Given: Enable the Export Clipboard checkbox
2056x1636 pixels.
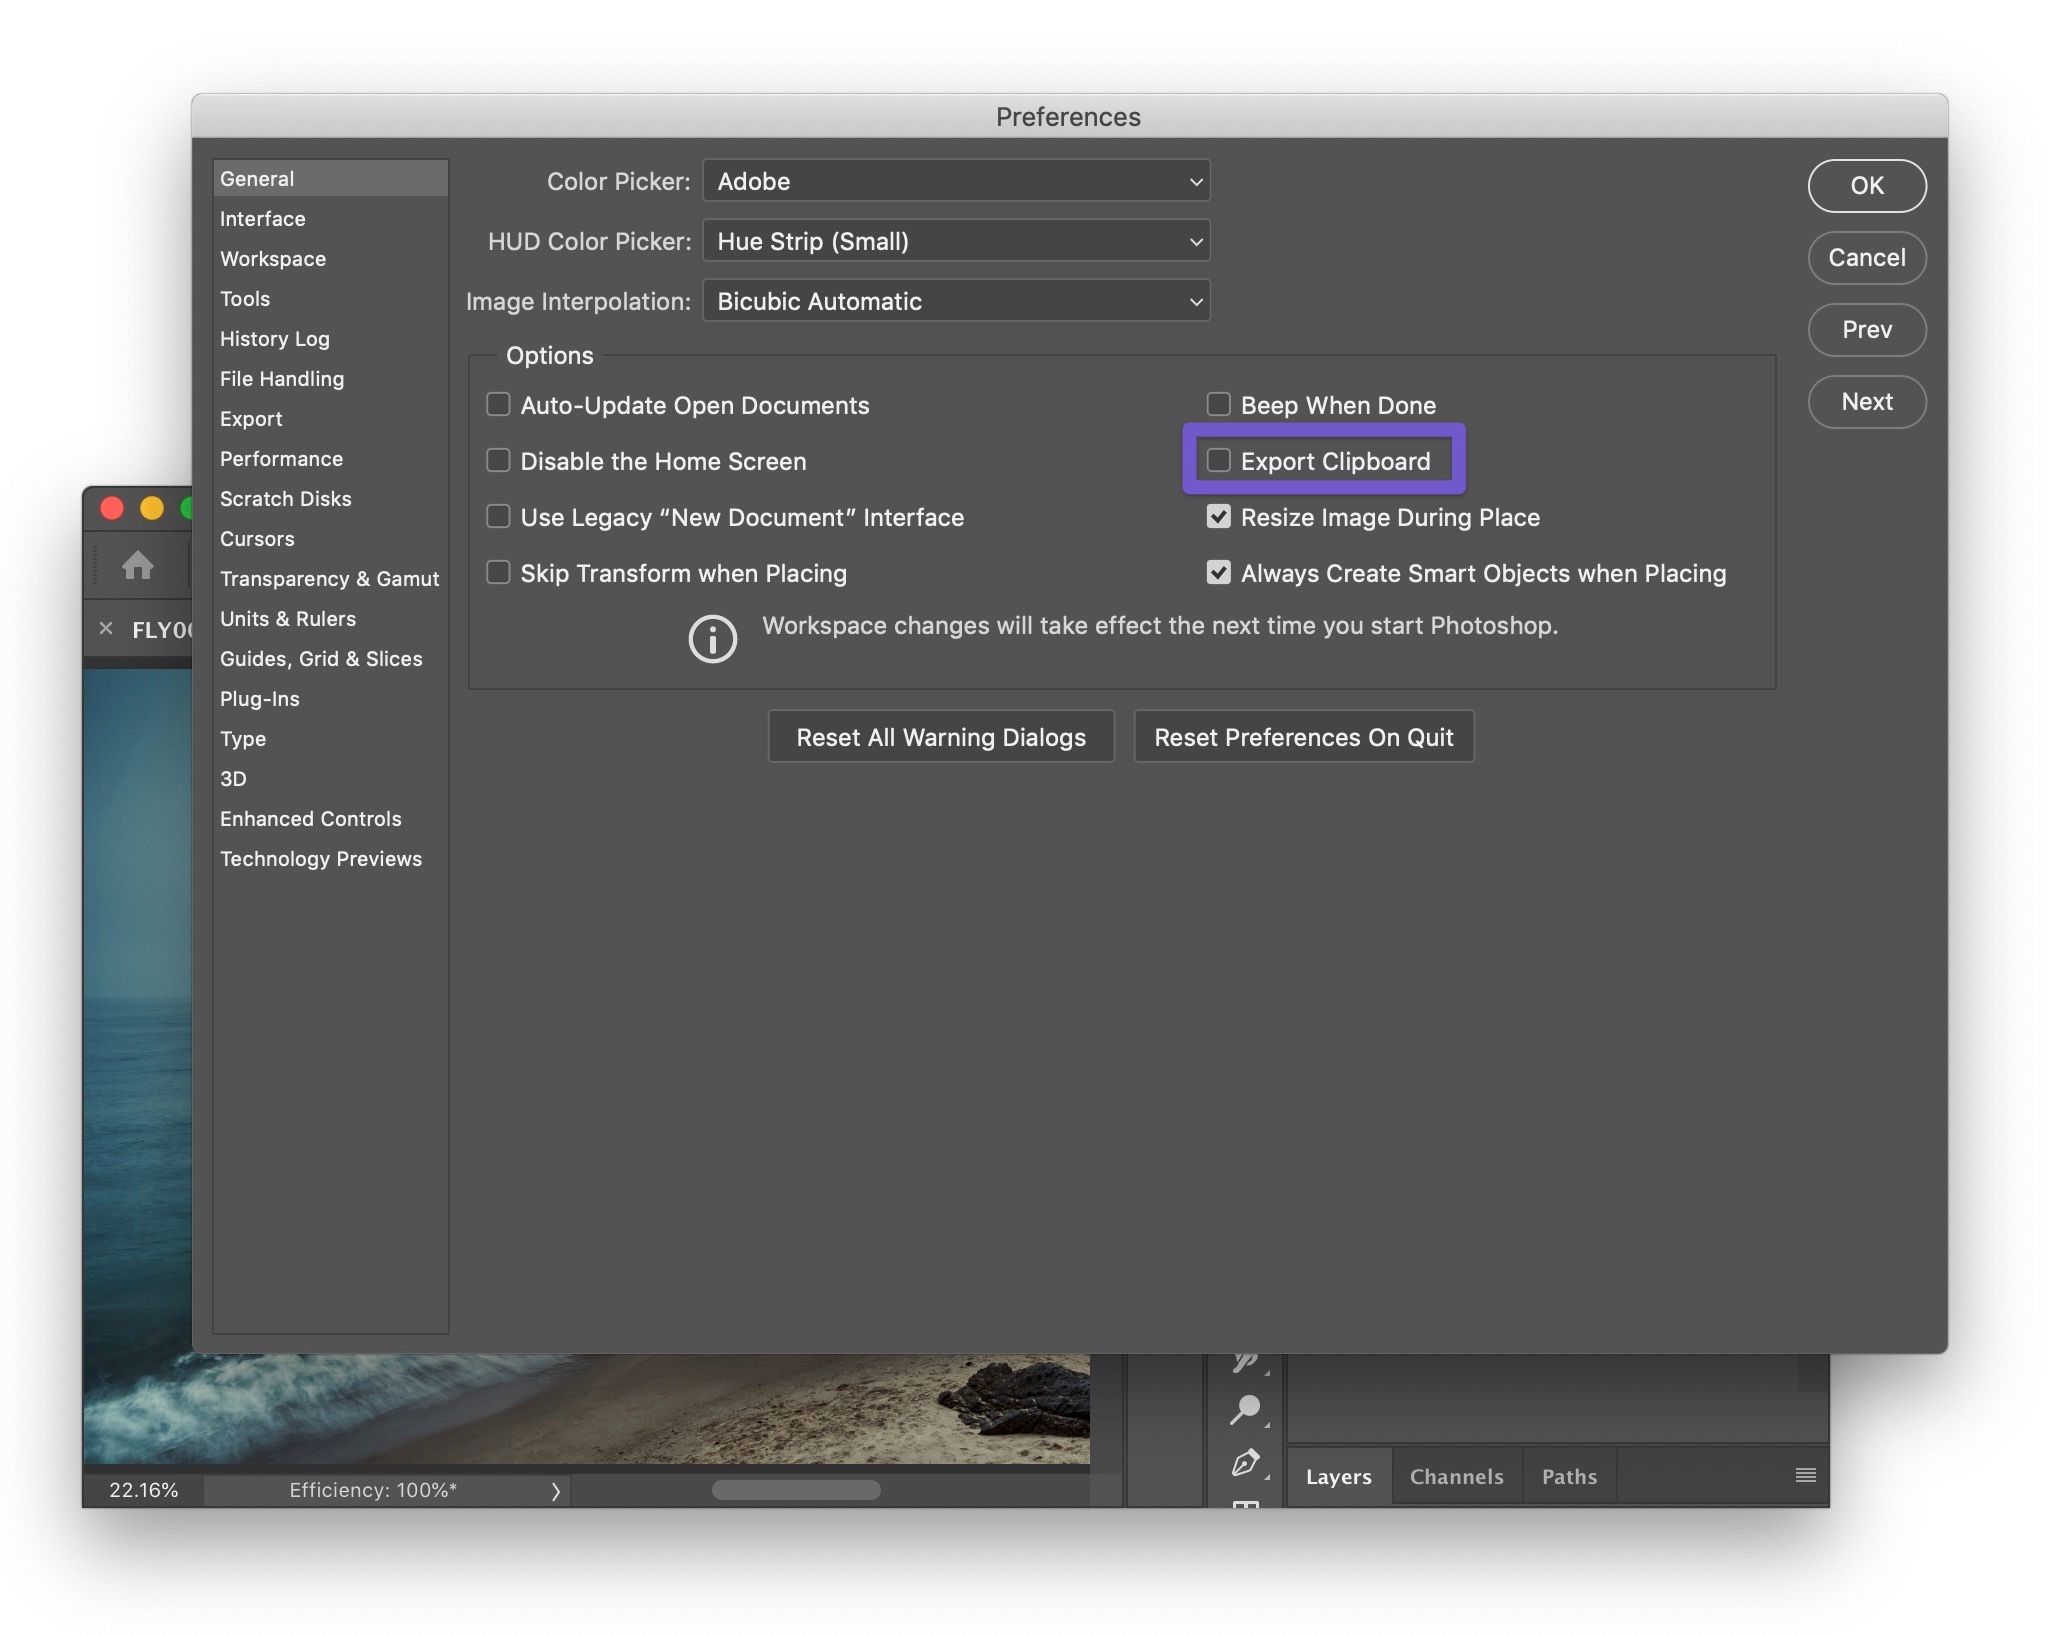Looking at the screenshot, I should [x=1218, y=461].
